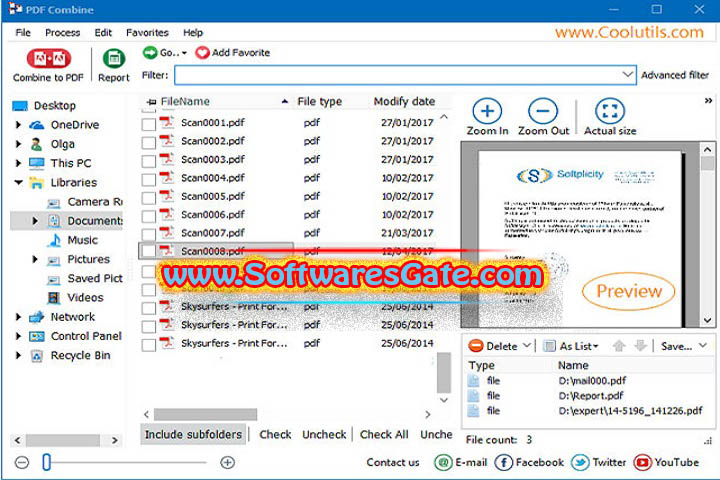Viewport: 720px width, 480px height.
Task: Click the file list horizontal scrollbar
Action: point(205,414)
